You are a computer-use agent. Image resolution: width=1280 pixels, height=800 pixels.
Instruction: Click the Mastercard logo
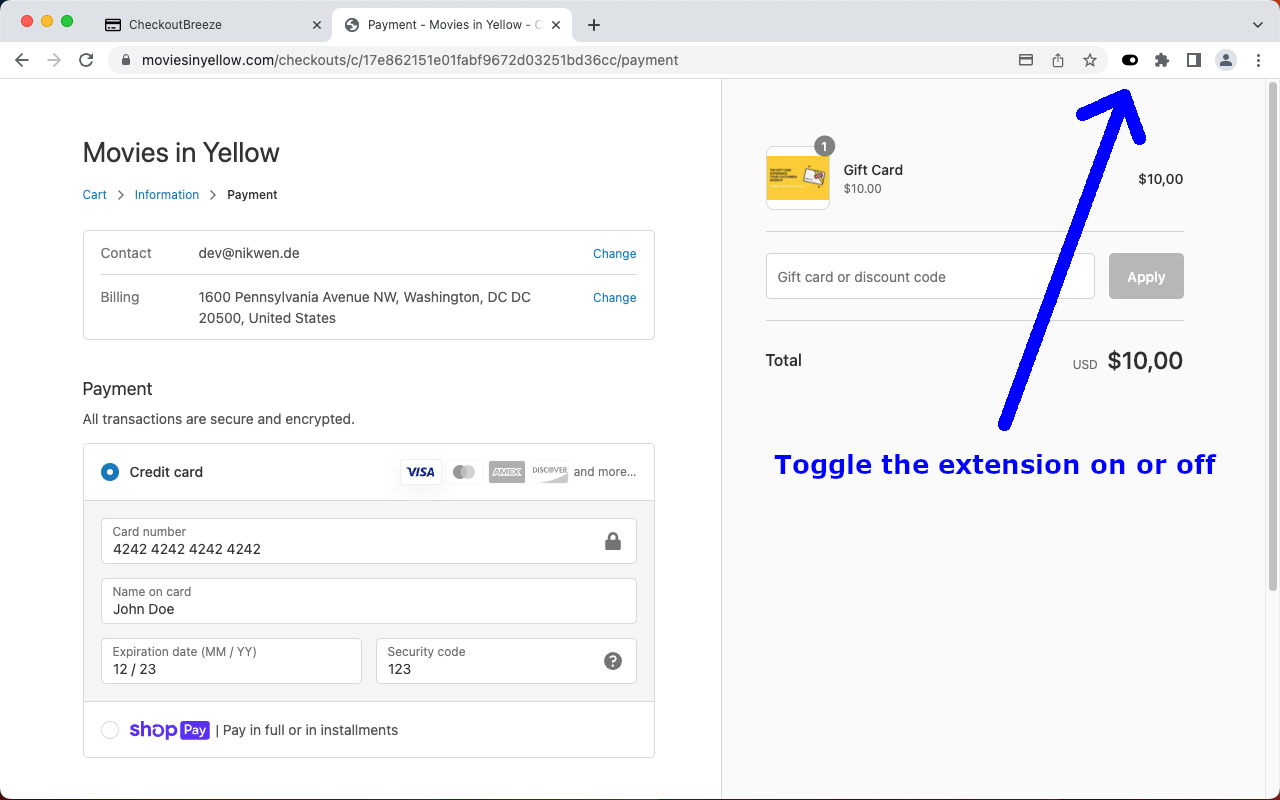pos(464,472)
